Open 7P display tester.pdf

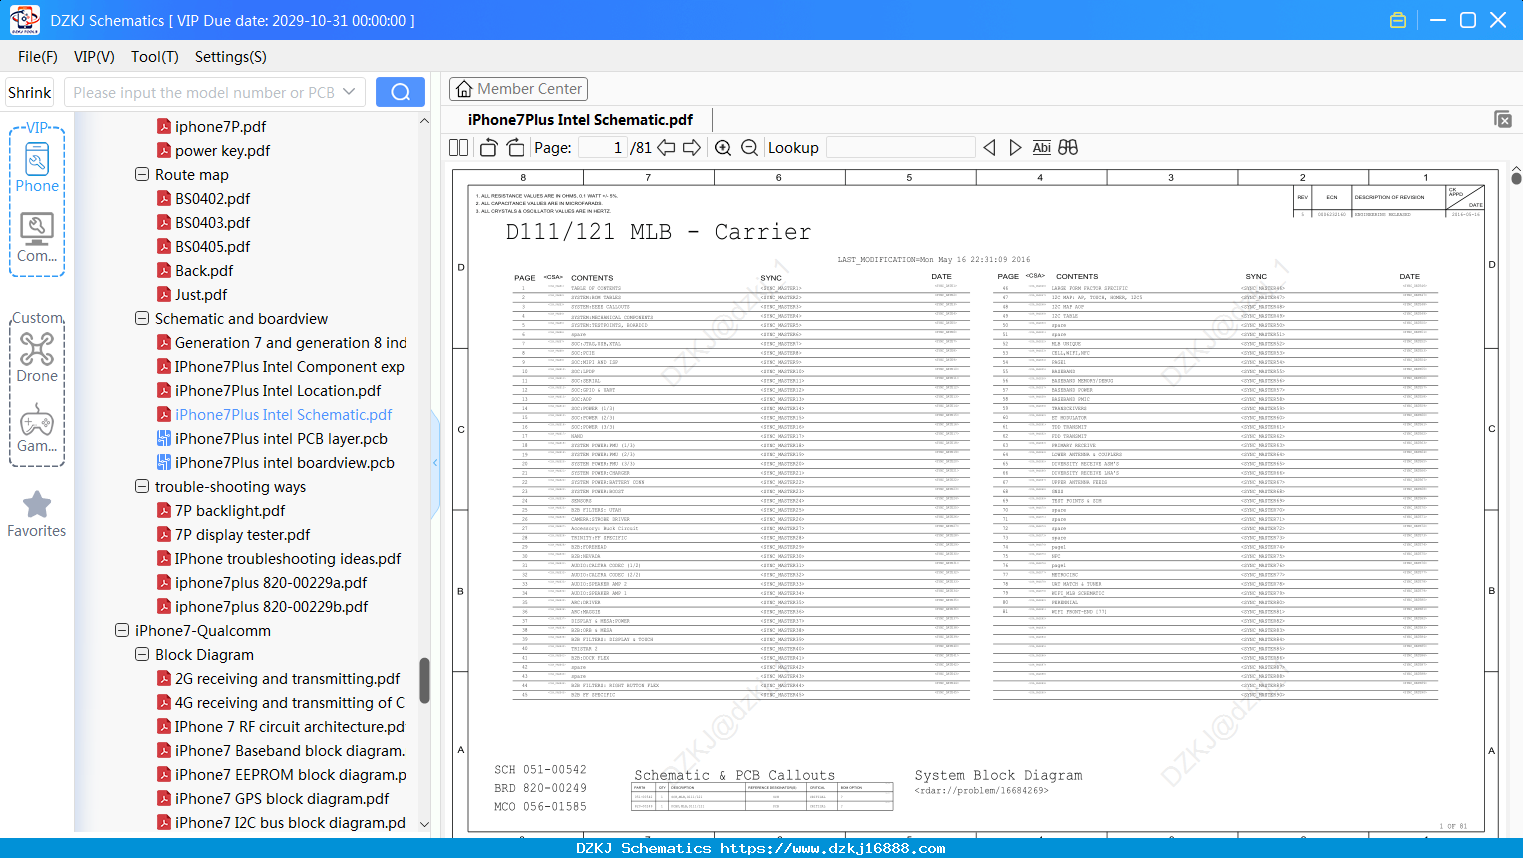[x=242, y=535]
